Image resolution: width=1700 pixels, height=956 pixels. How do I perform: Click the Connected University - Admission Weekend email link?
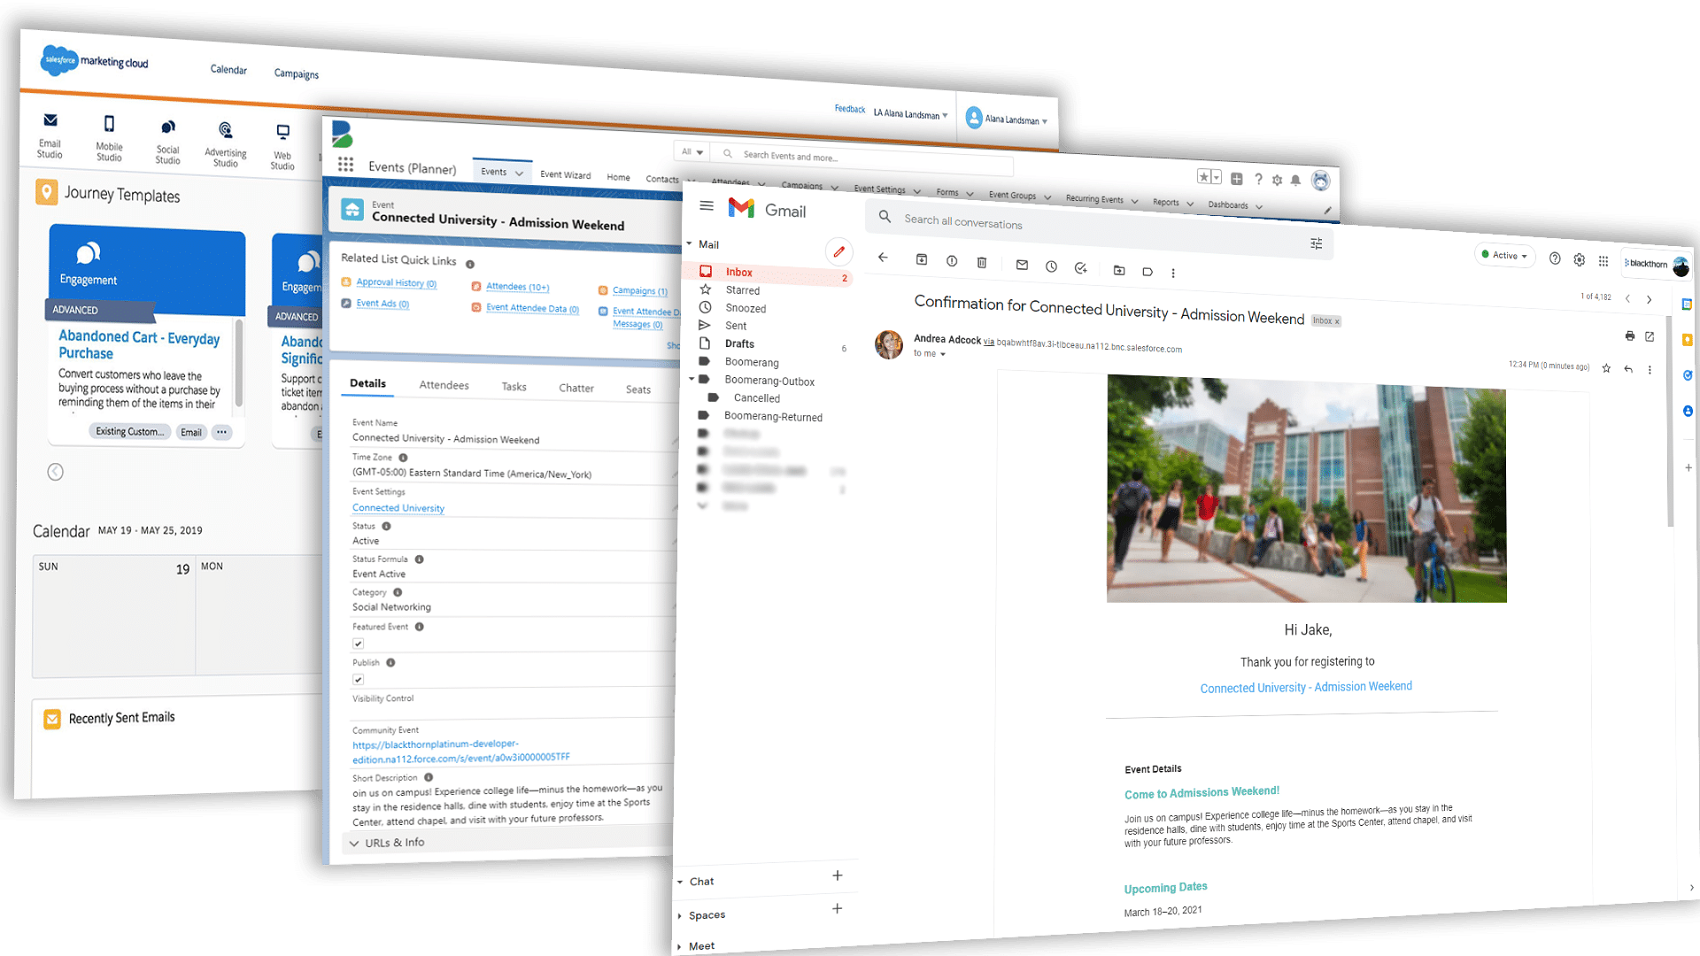coord(1306,687)
